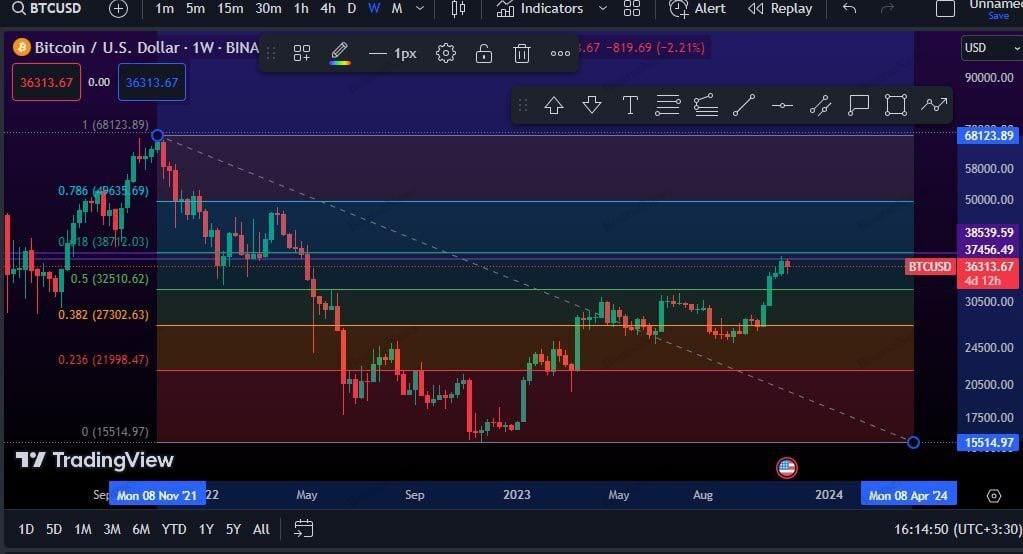Select the rectangle shape tool
Viewport: 1023px width, 554px height.
click(896, 105)
